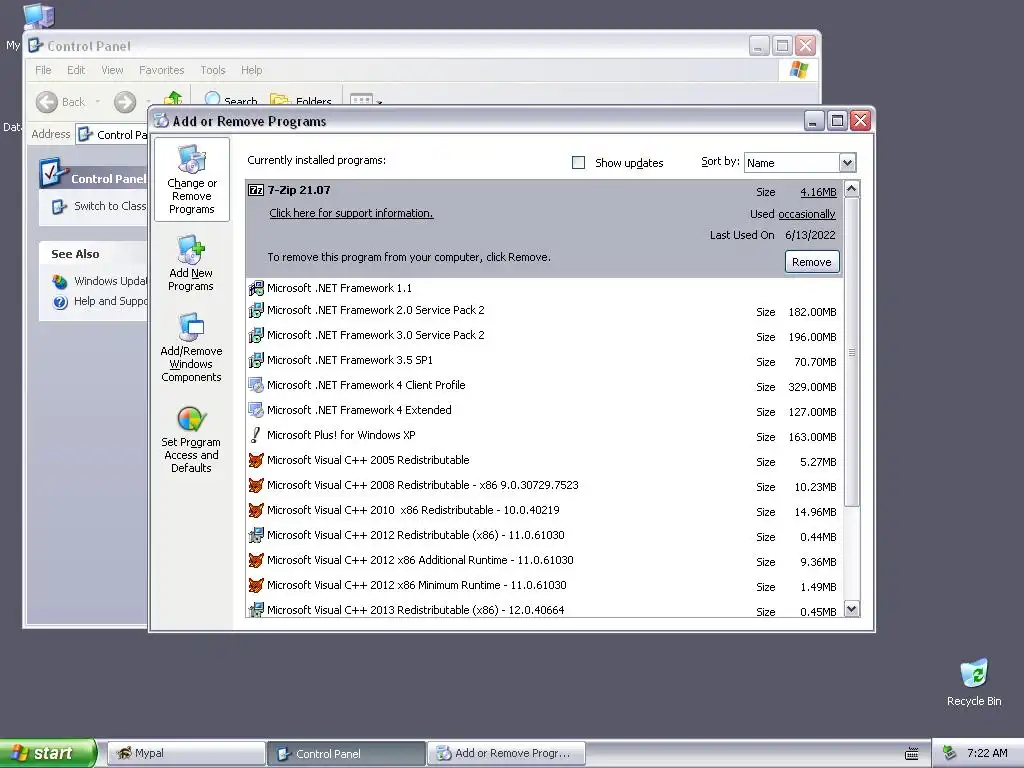The width and height of the screenshot is (1024, 768).
Task: Click the Used occasionally link
Action: [807, 214]
